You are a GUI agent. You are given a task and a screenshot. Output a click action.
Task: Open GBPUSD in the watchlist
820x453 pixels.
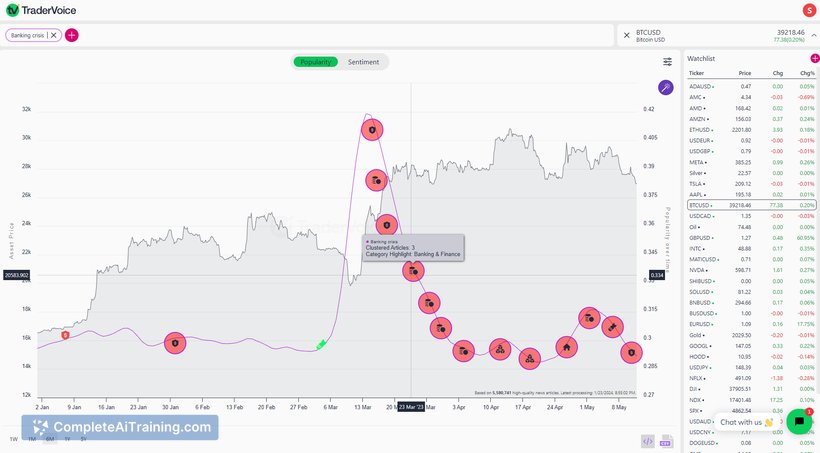click(751, 238)
